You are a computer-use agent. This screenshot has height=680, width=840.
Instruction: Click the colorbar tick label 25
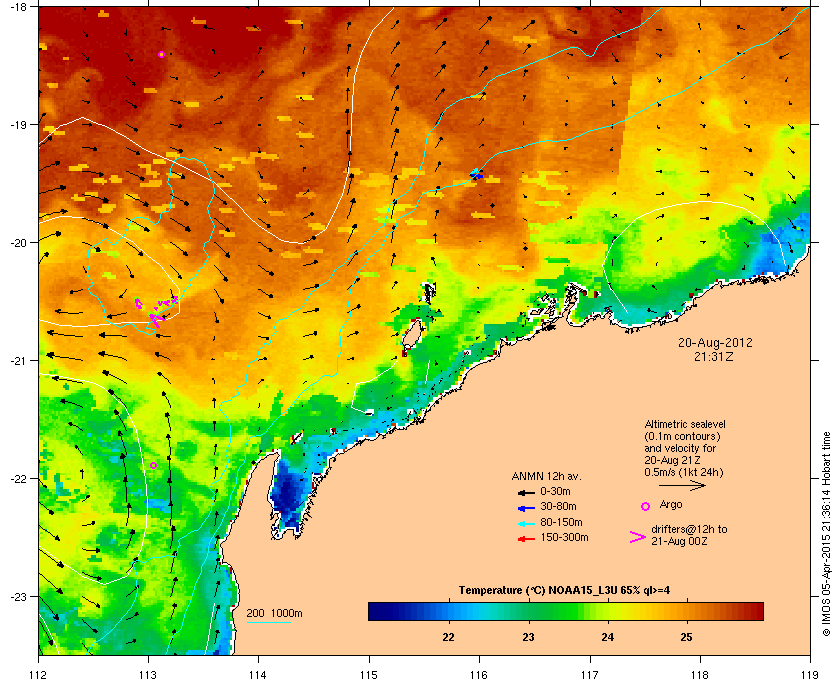(686, 637)
